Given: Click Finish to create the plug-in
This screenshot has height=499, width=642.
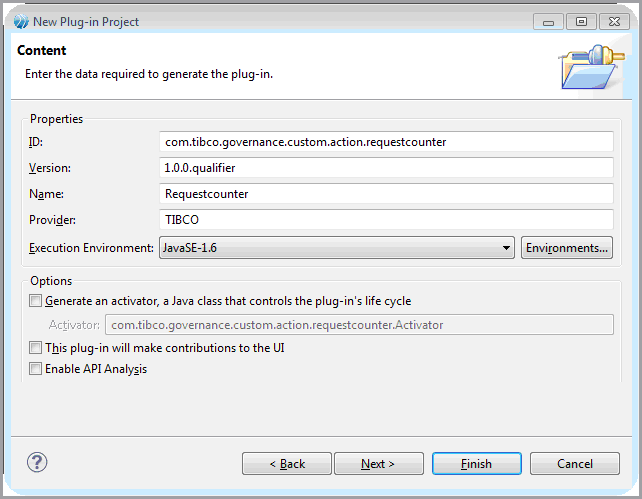Looking at the screenshot, I should (x=476, y=464).
